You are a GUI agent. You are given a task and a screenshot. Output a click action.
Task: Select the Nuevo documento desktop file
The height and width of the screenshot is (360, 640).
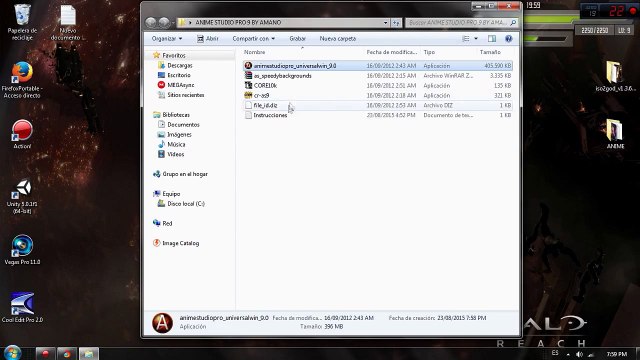coord(68,22)
